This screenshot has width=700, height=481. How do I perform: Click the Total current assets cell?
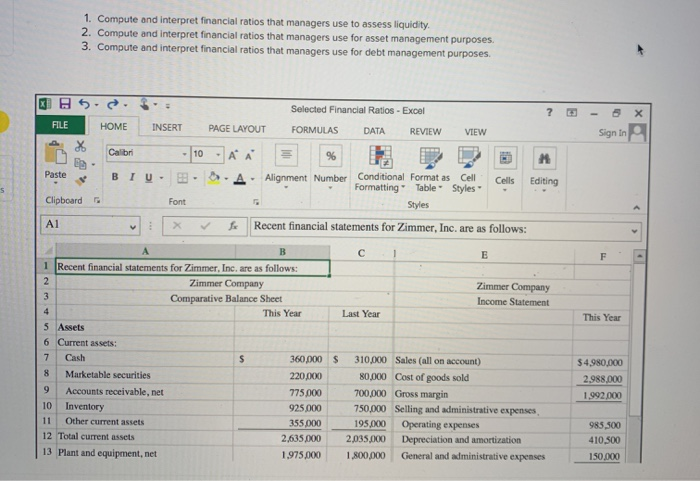(144, 437)
